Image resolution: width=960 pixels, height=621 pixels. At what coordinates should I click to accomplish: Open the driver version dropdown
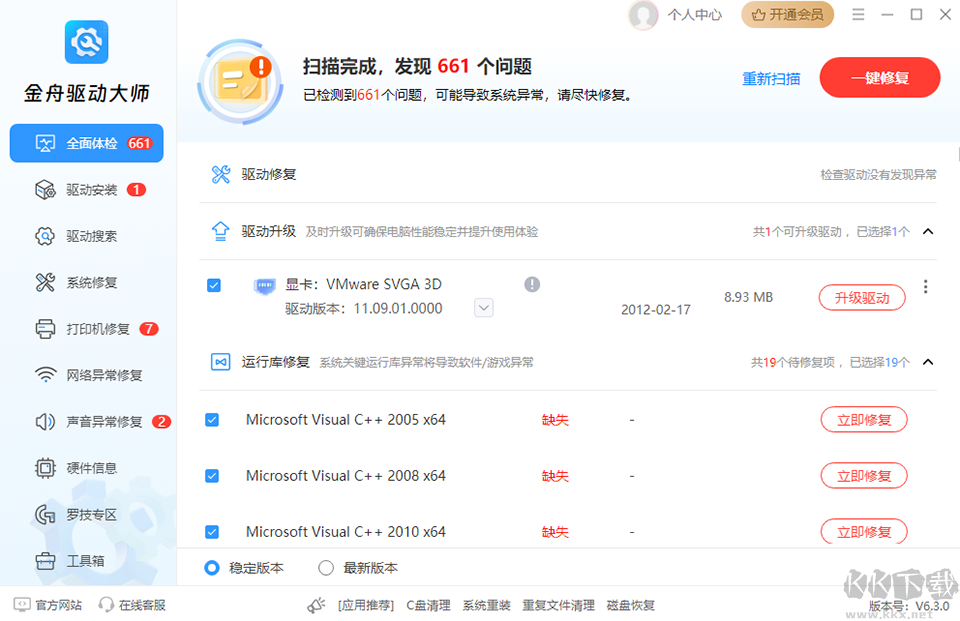(x=484, y=308)
